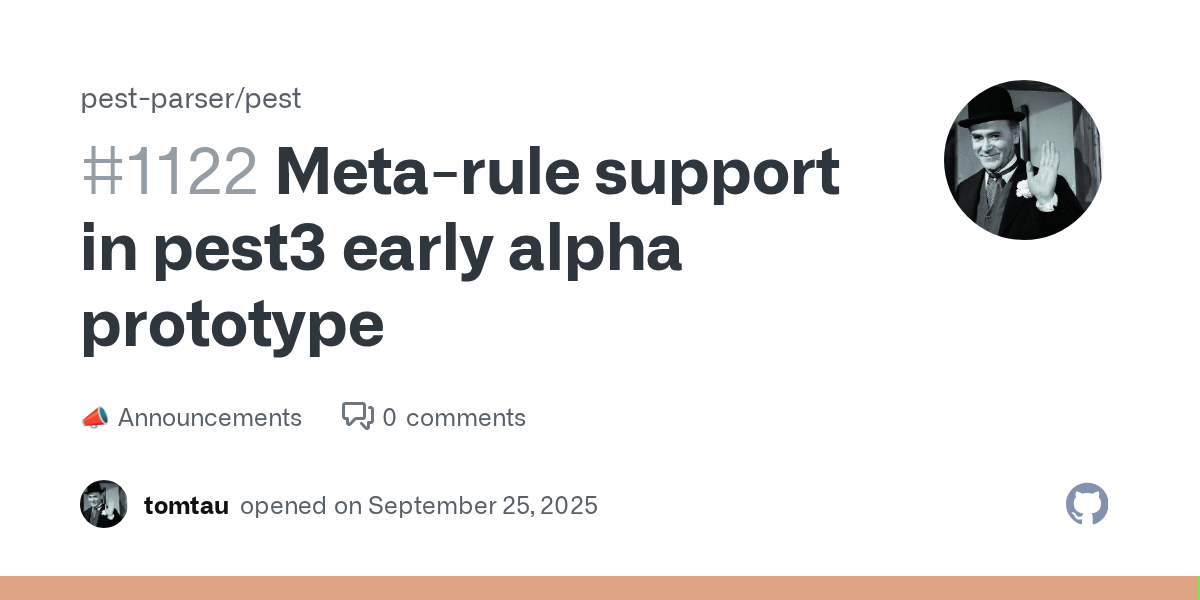Click the small avatar beside tomtau
The image size is (1200, 600).
[x=104, y=504]
